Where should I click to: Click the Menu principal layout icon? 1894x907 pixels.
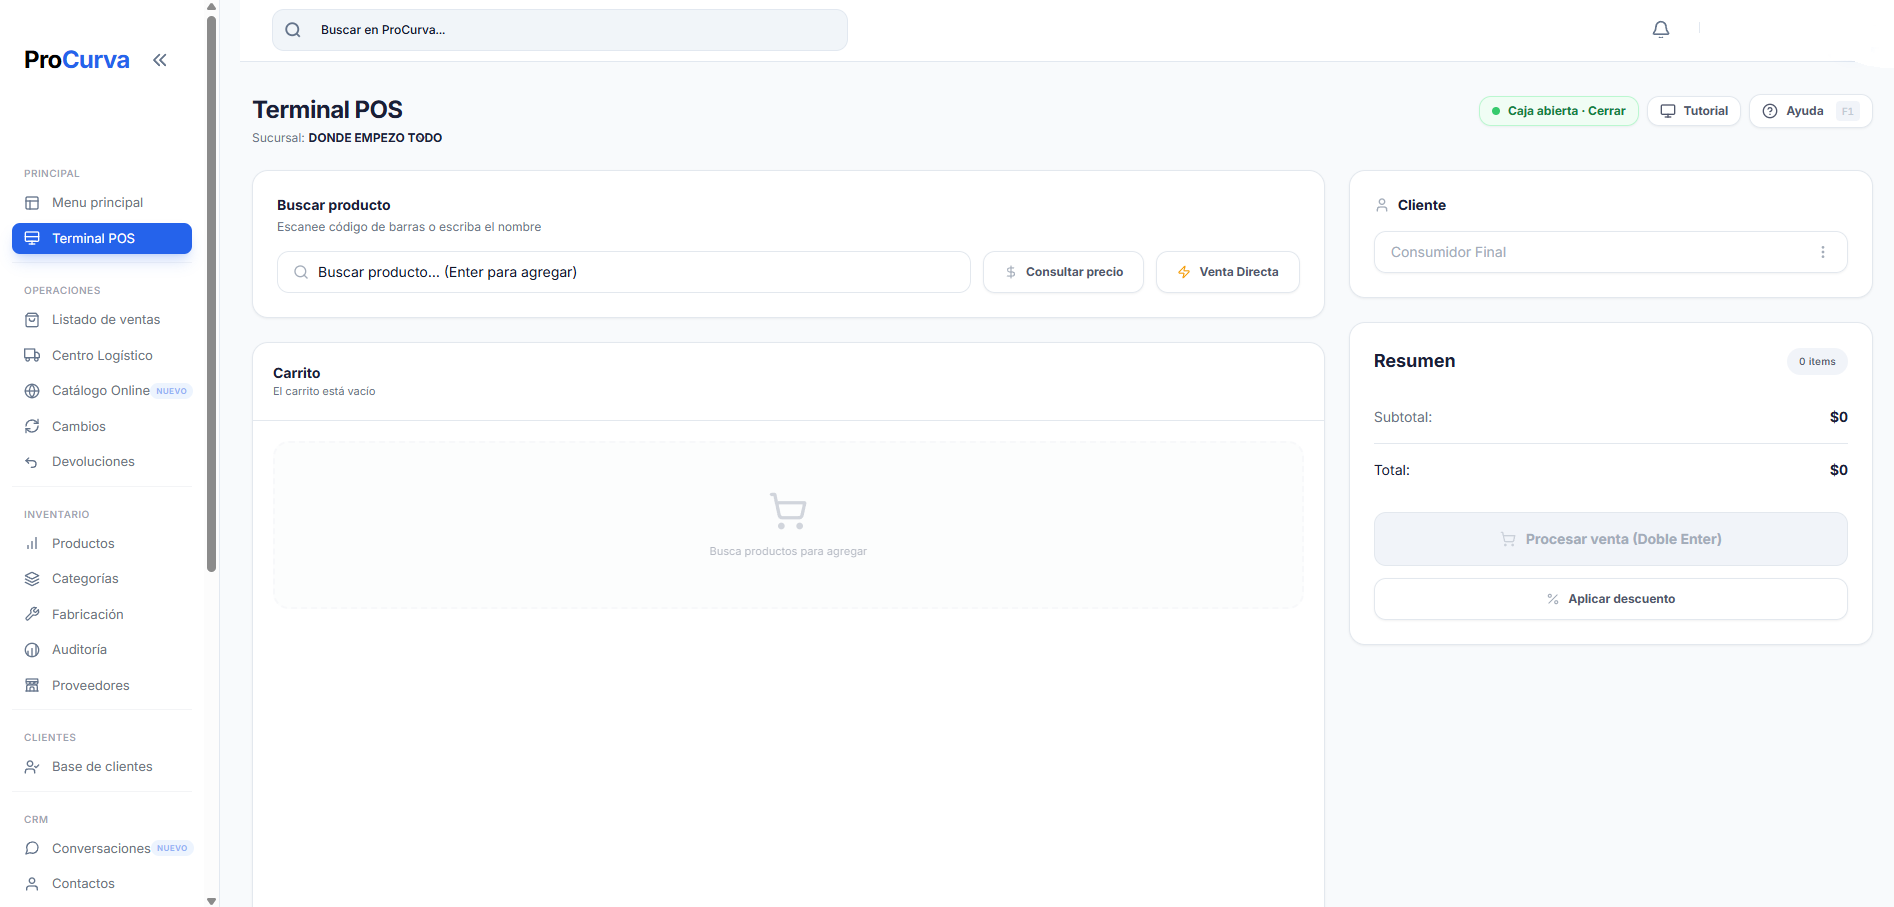click(x=32, y=203)
